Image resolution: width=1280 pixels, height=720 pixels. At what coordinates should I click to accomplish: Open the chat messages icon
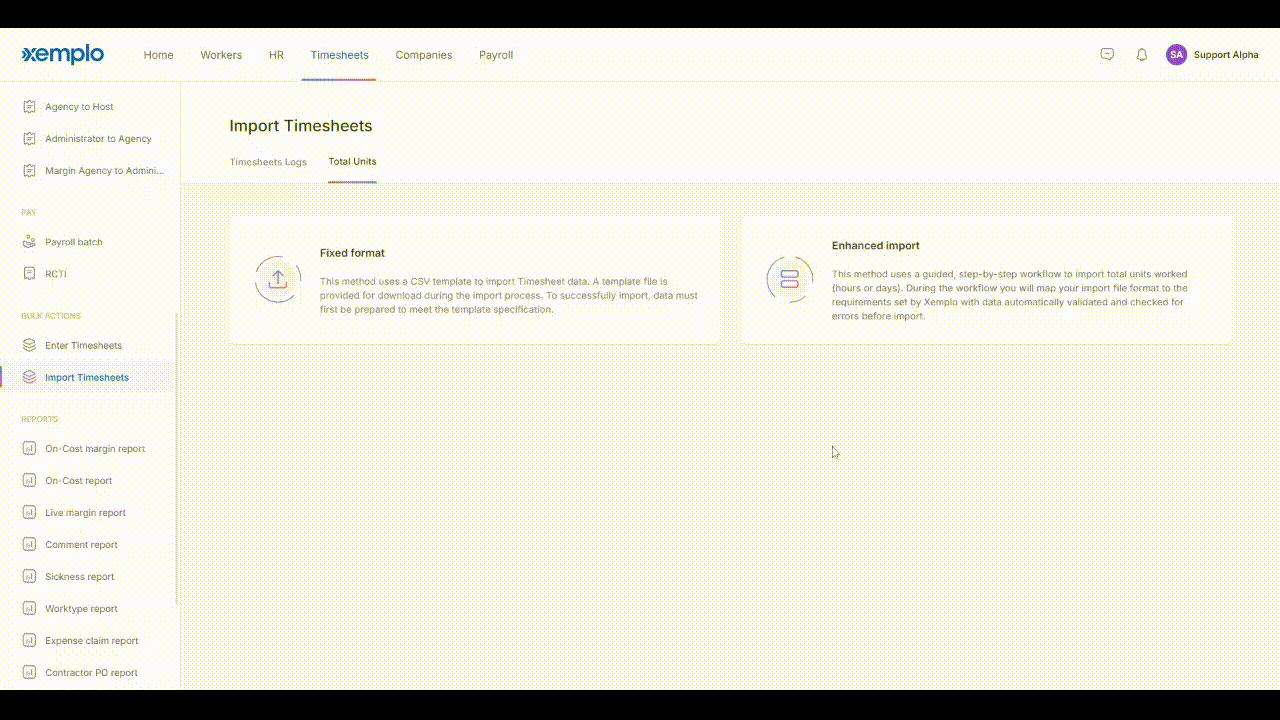[x=1107, y=55]
